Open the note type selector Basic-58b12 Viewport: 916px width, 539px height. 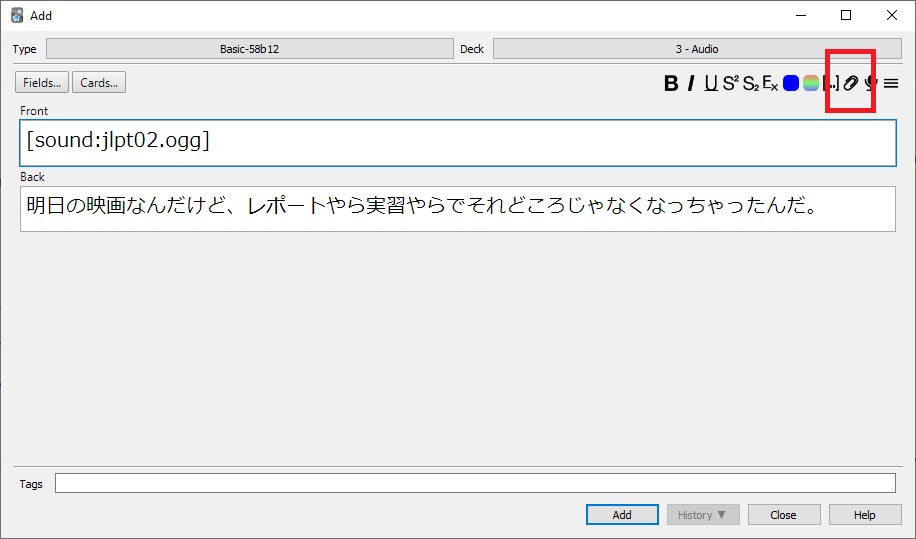click(250, 49)
